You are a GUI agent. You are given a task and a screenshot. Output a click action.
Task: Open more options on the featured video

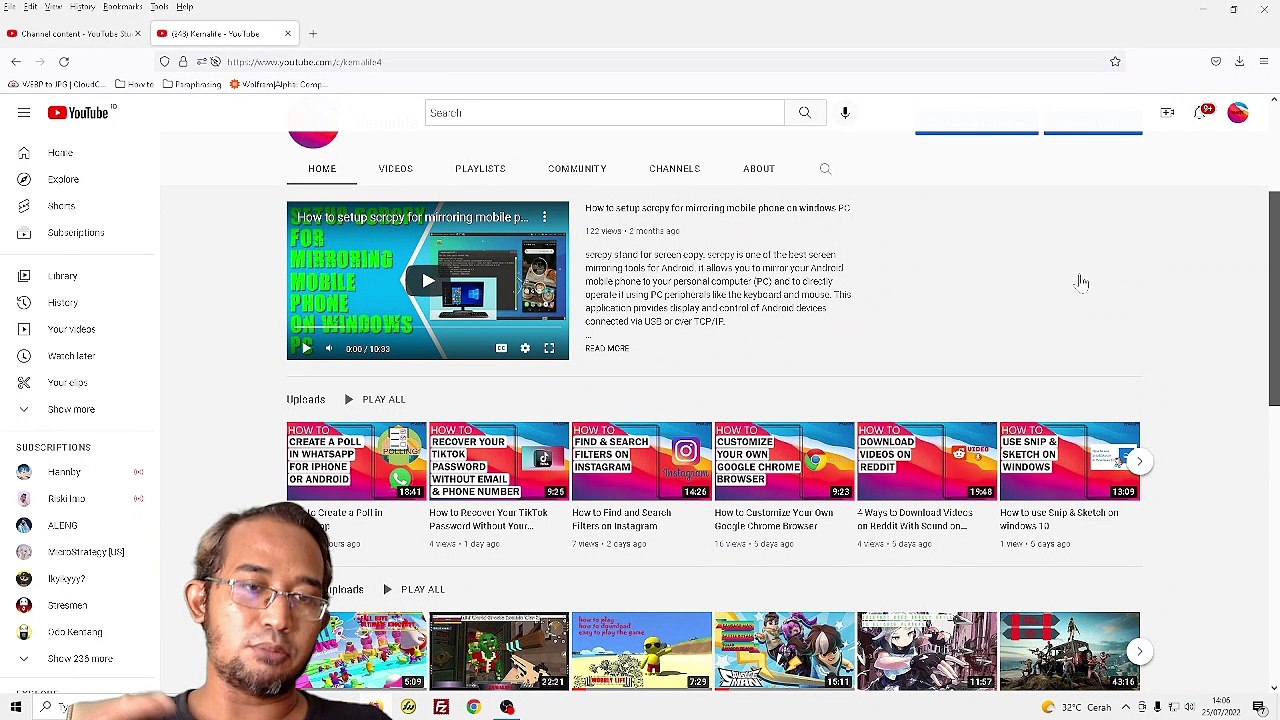tap(545, 217)
